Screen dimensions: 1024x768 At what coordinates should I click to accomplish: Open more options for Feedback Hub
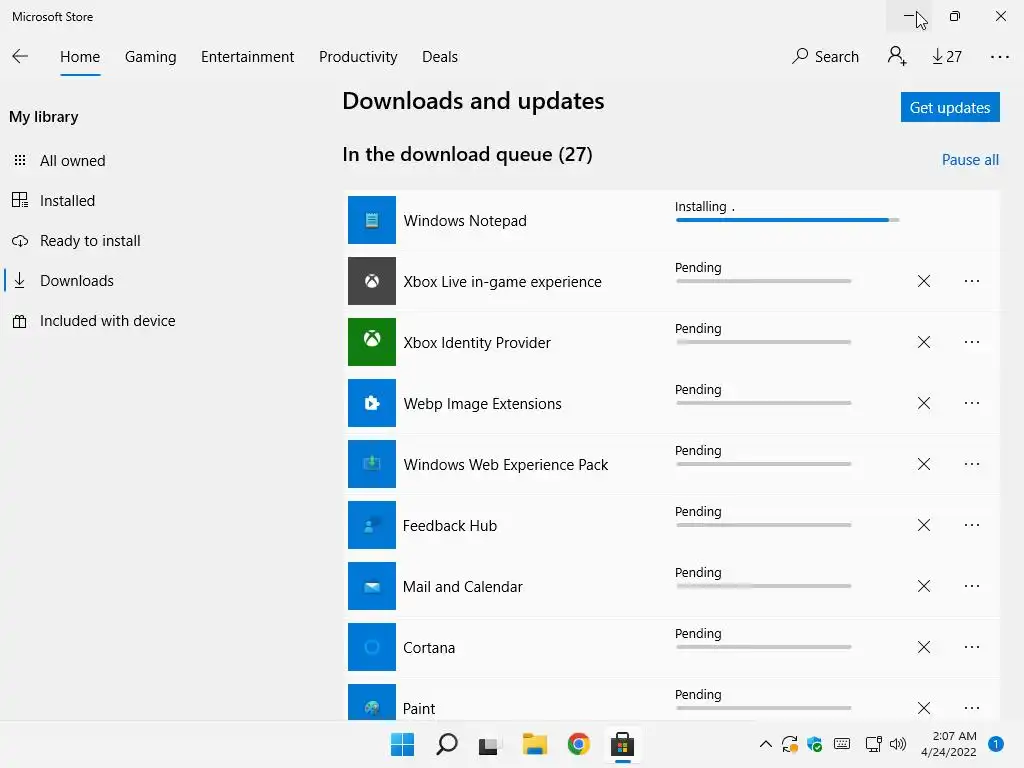click(x=972, y=525)
